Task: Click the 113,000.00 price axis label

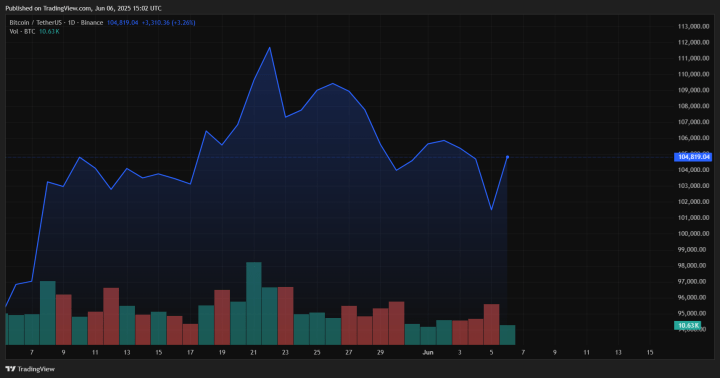Action: 693,27
